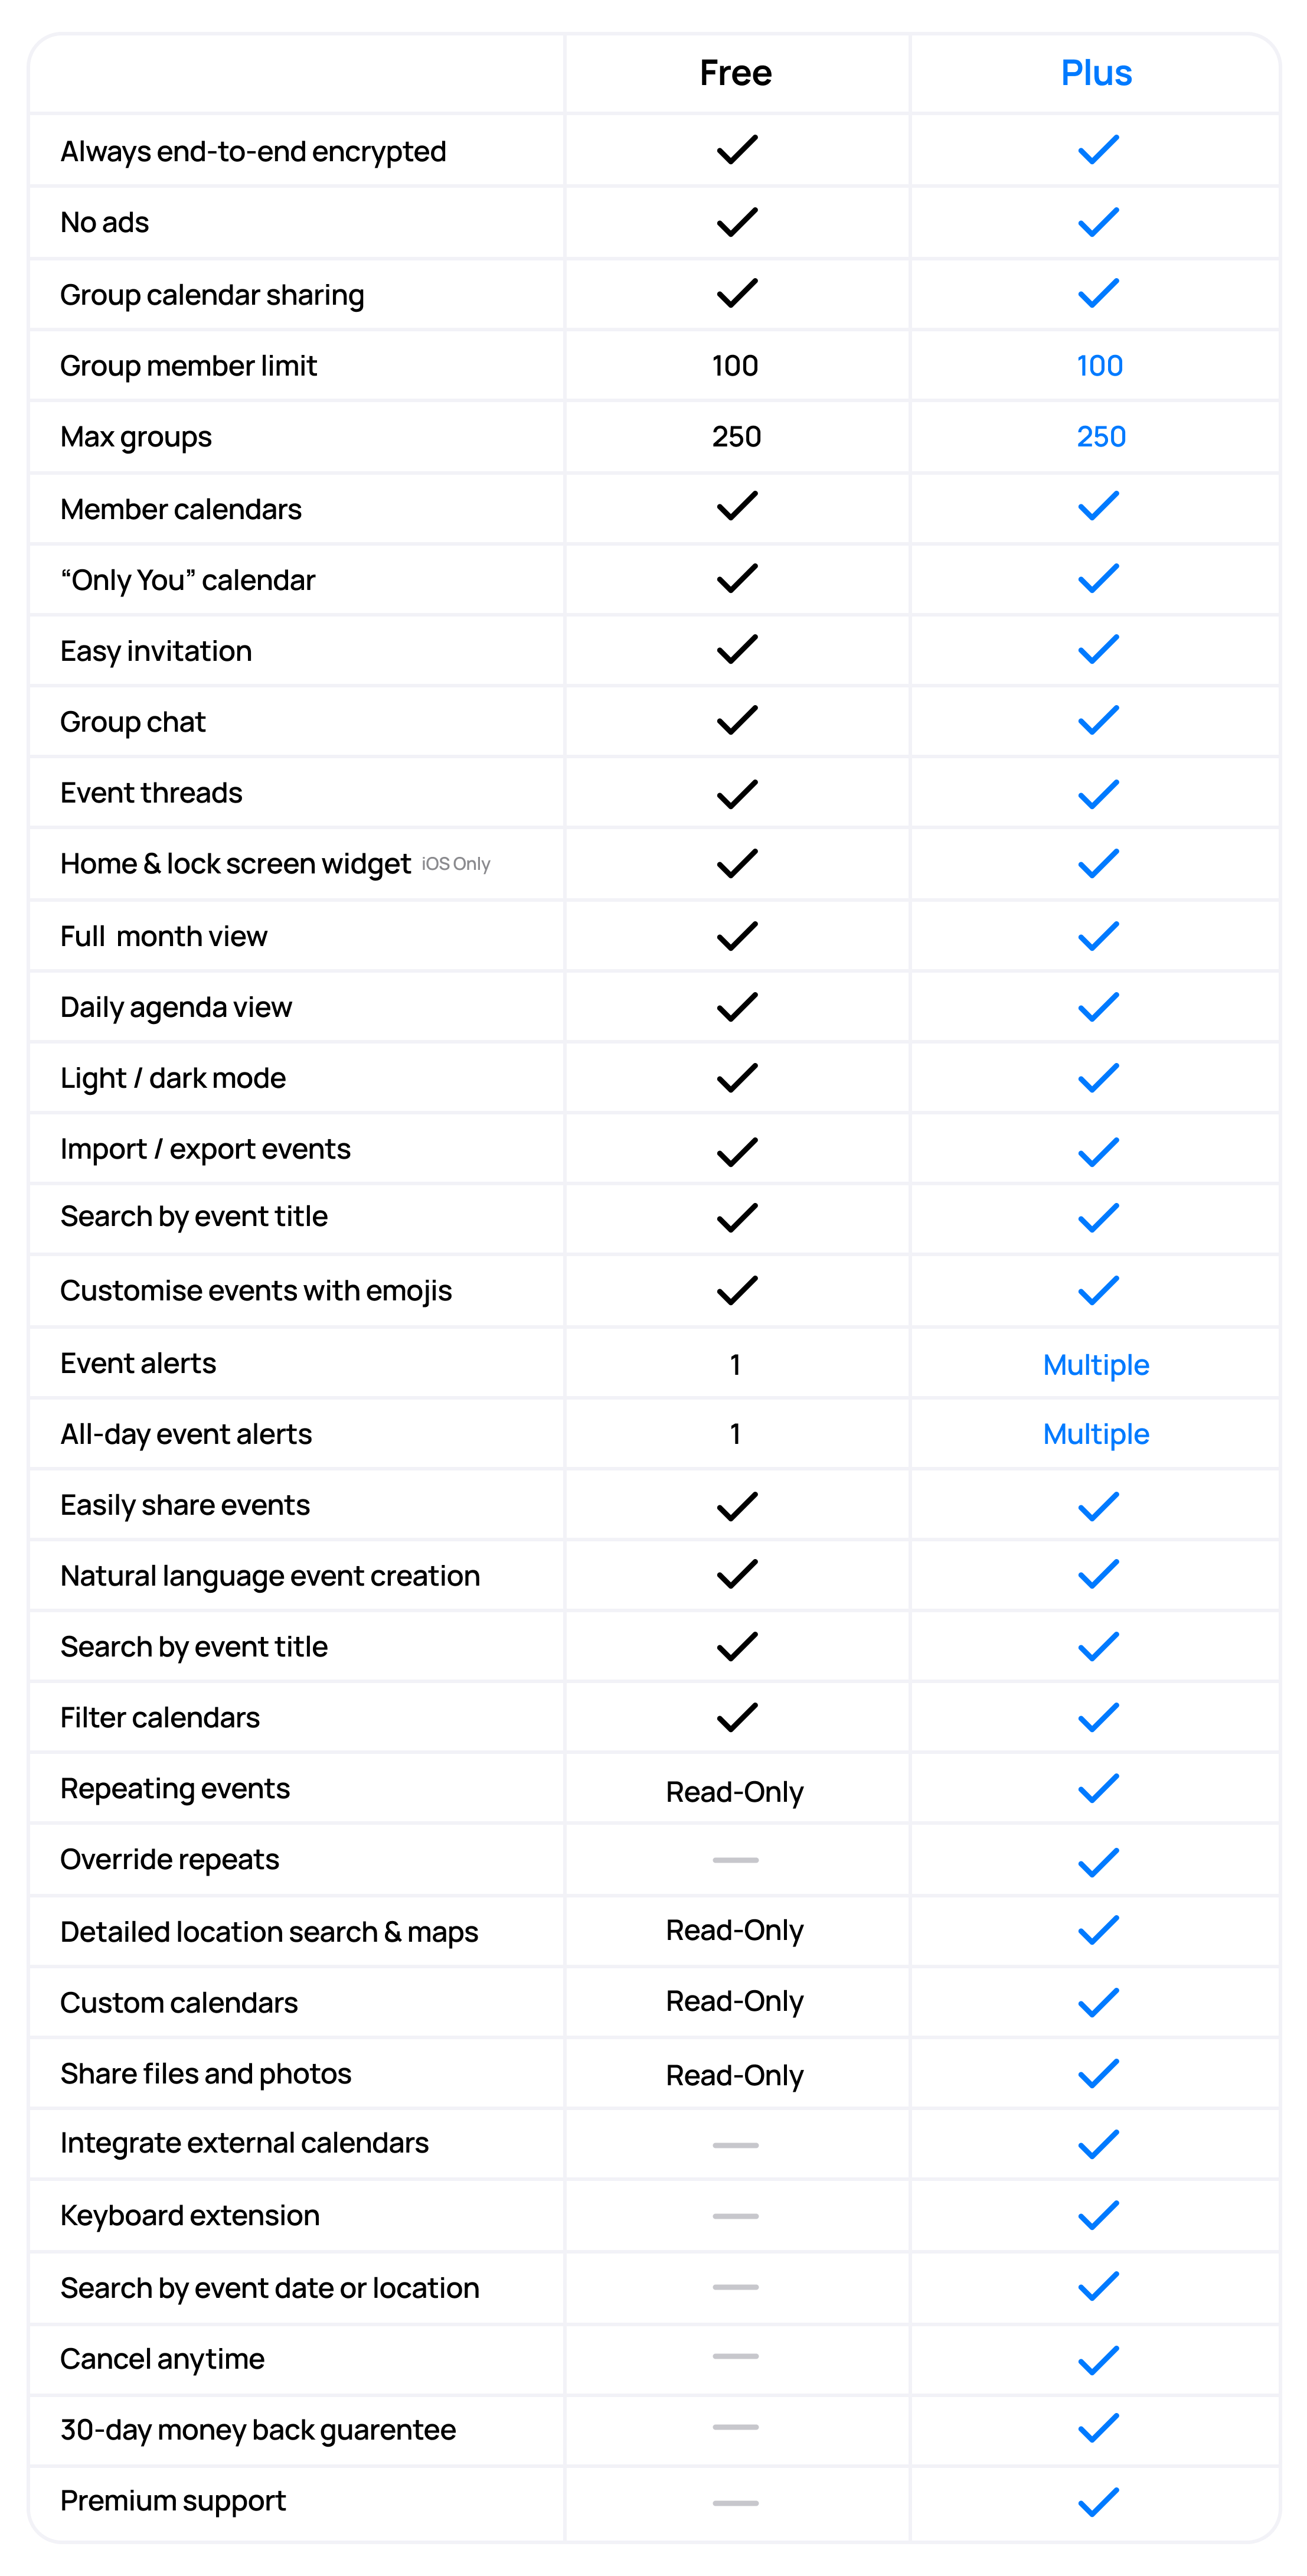
Task: Click the blue 250 for Max groups
Action: 1101,436
